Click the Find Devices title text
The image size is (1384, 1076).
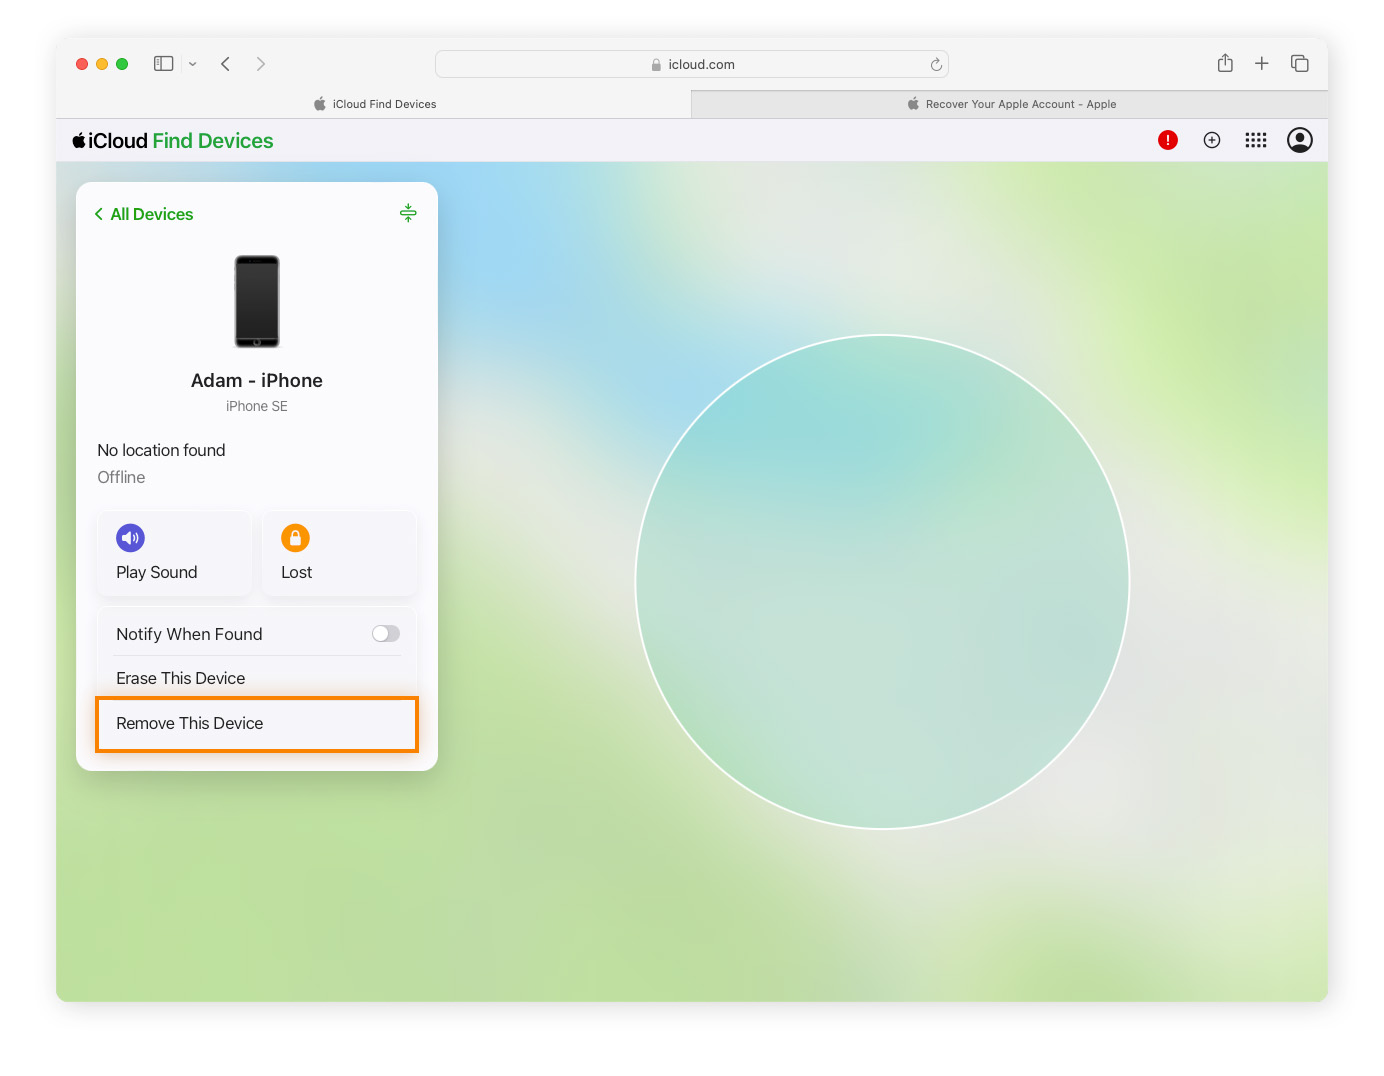pos(213,141)
